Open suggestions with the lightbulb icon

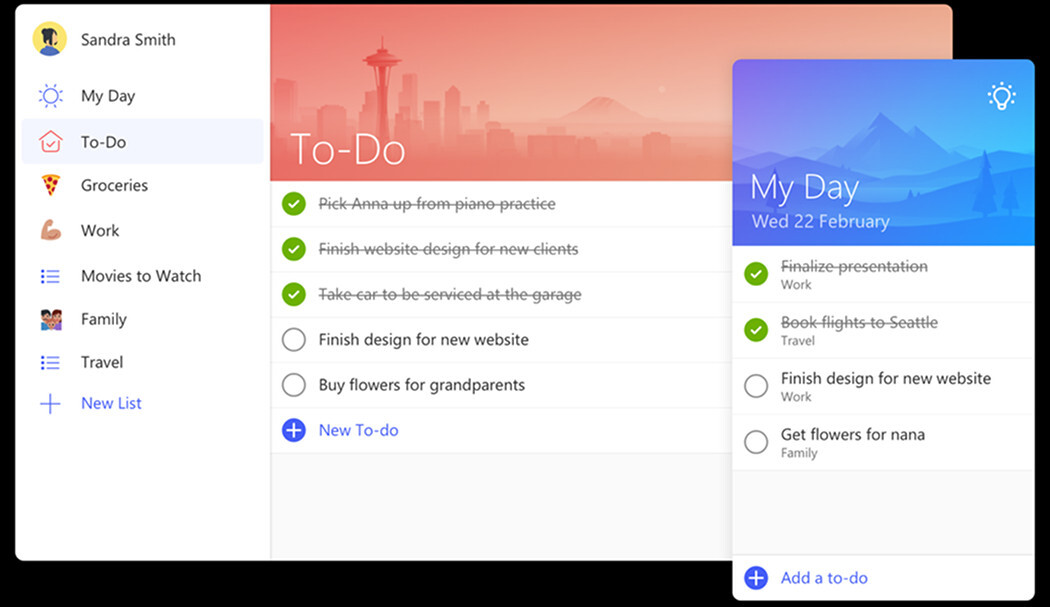pos(1001,96)
